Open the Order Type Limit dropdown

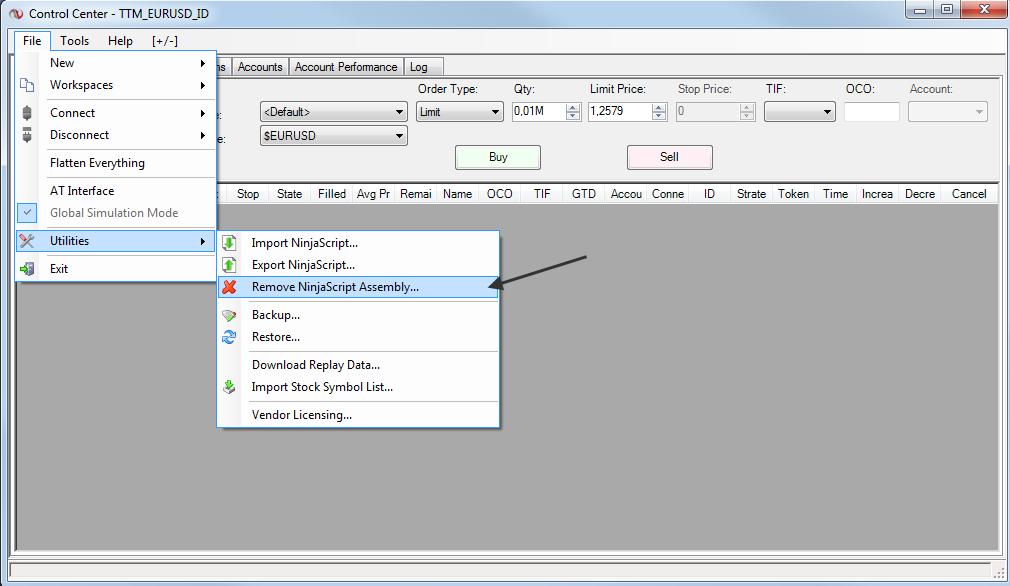click(459, 111)
